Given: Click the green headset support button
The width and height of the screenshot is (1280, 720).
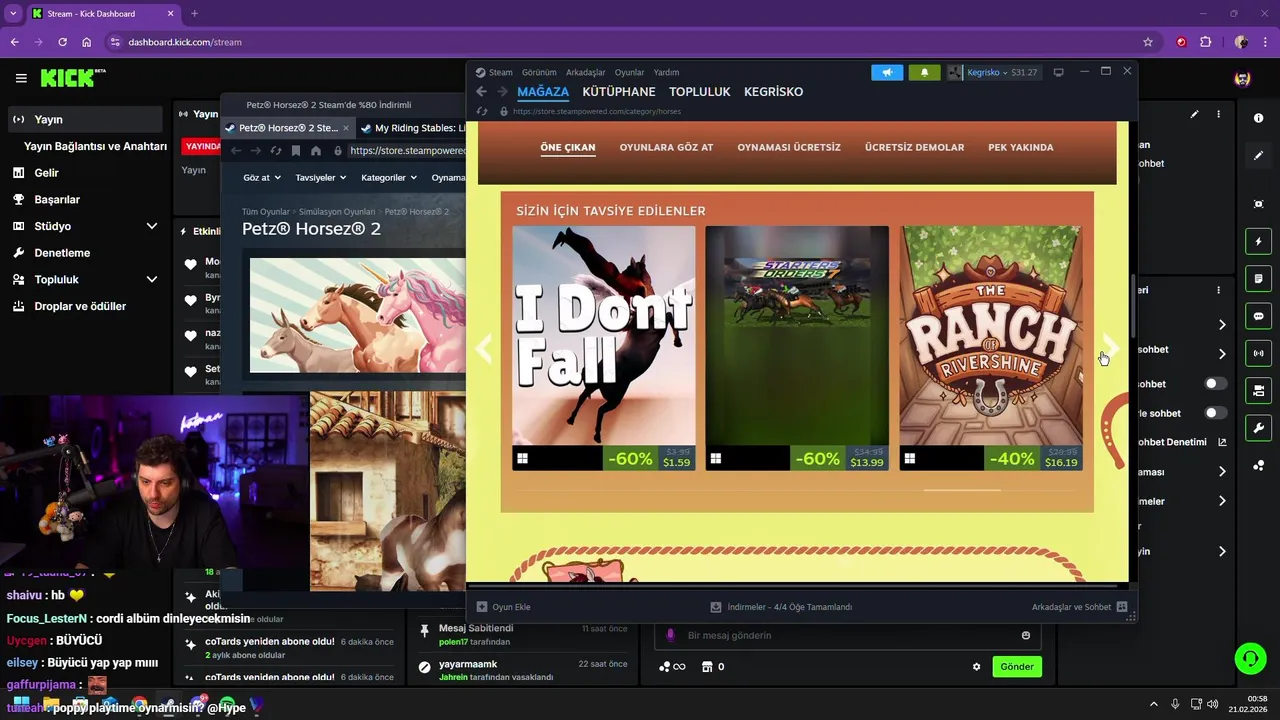Looking at the screenshot, I should (x=1250, y=658).
